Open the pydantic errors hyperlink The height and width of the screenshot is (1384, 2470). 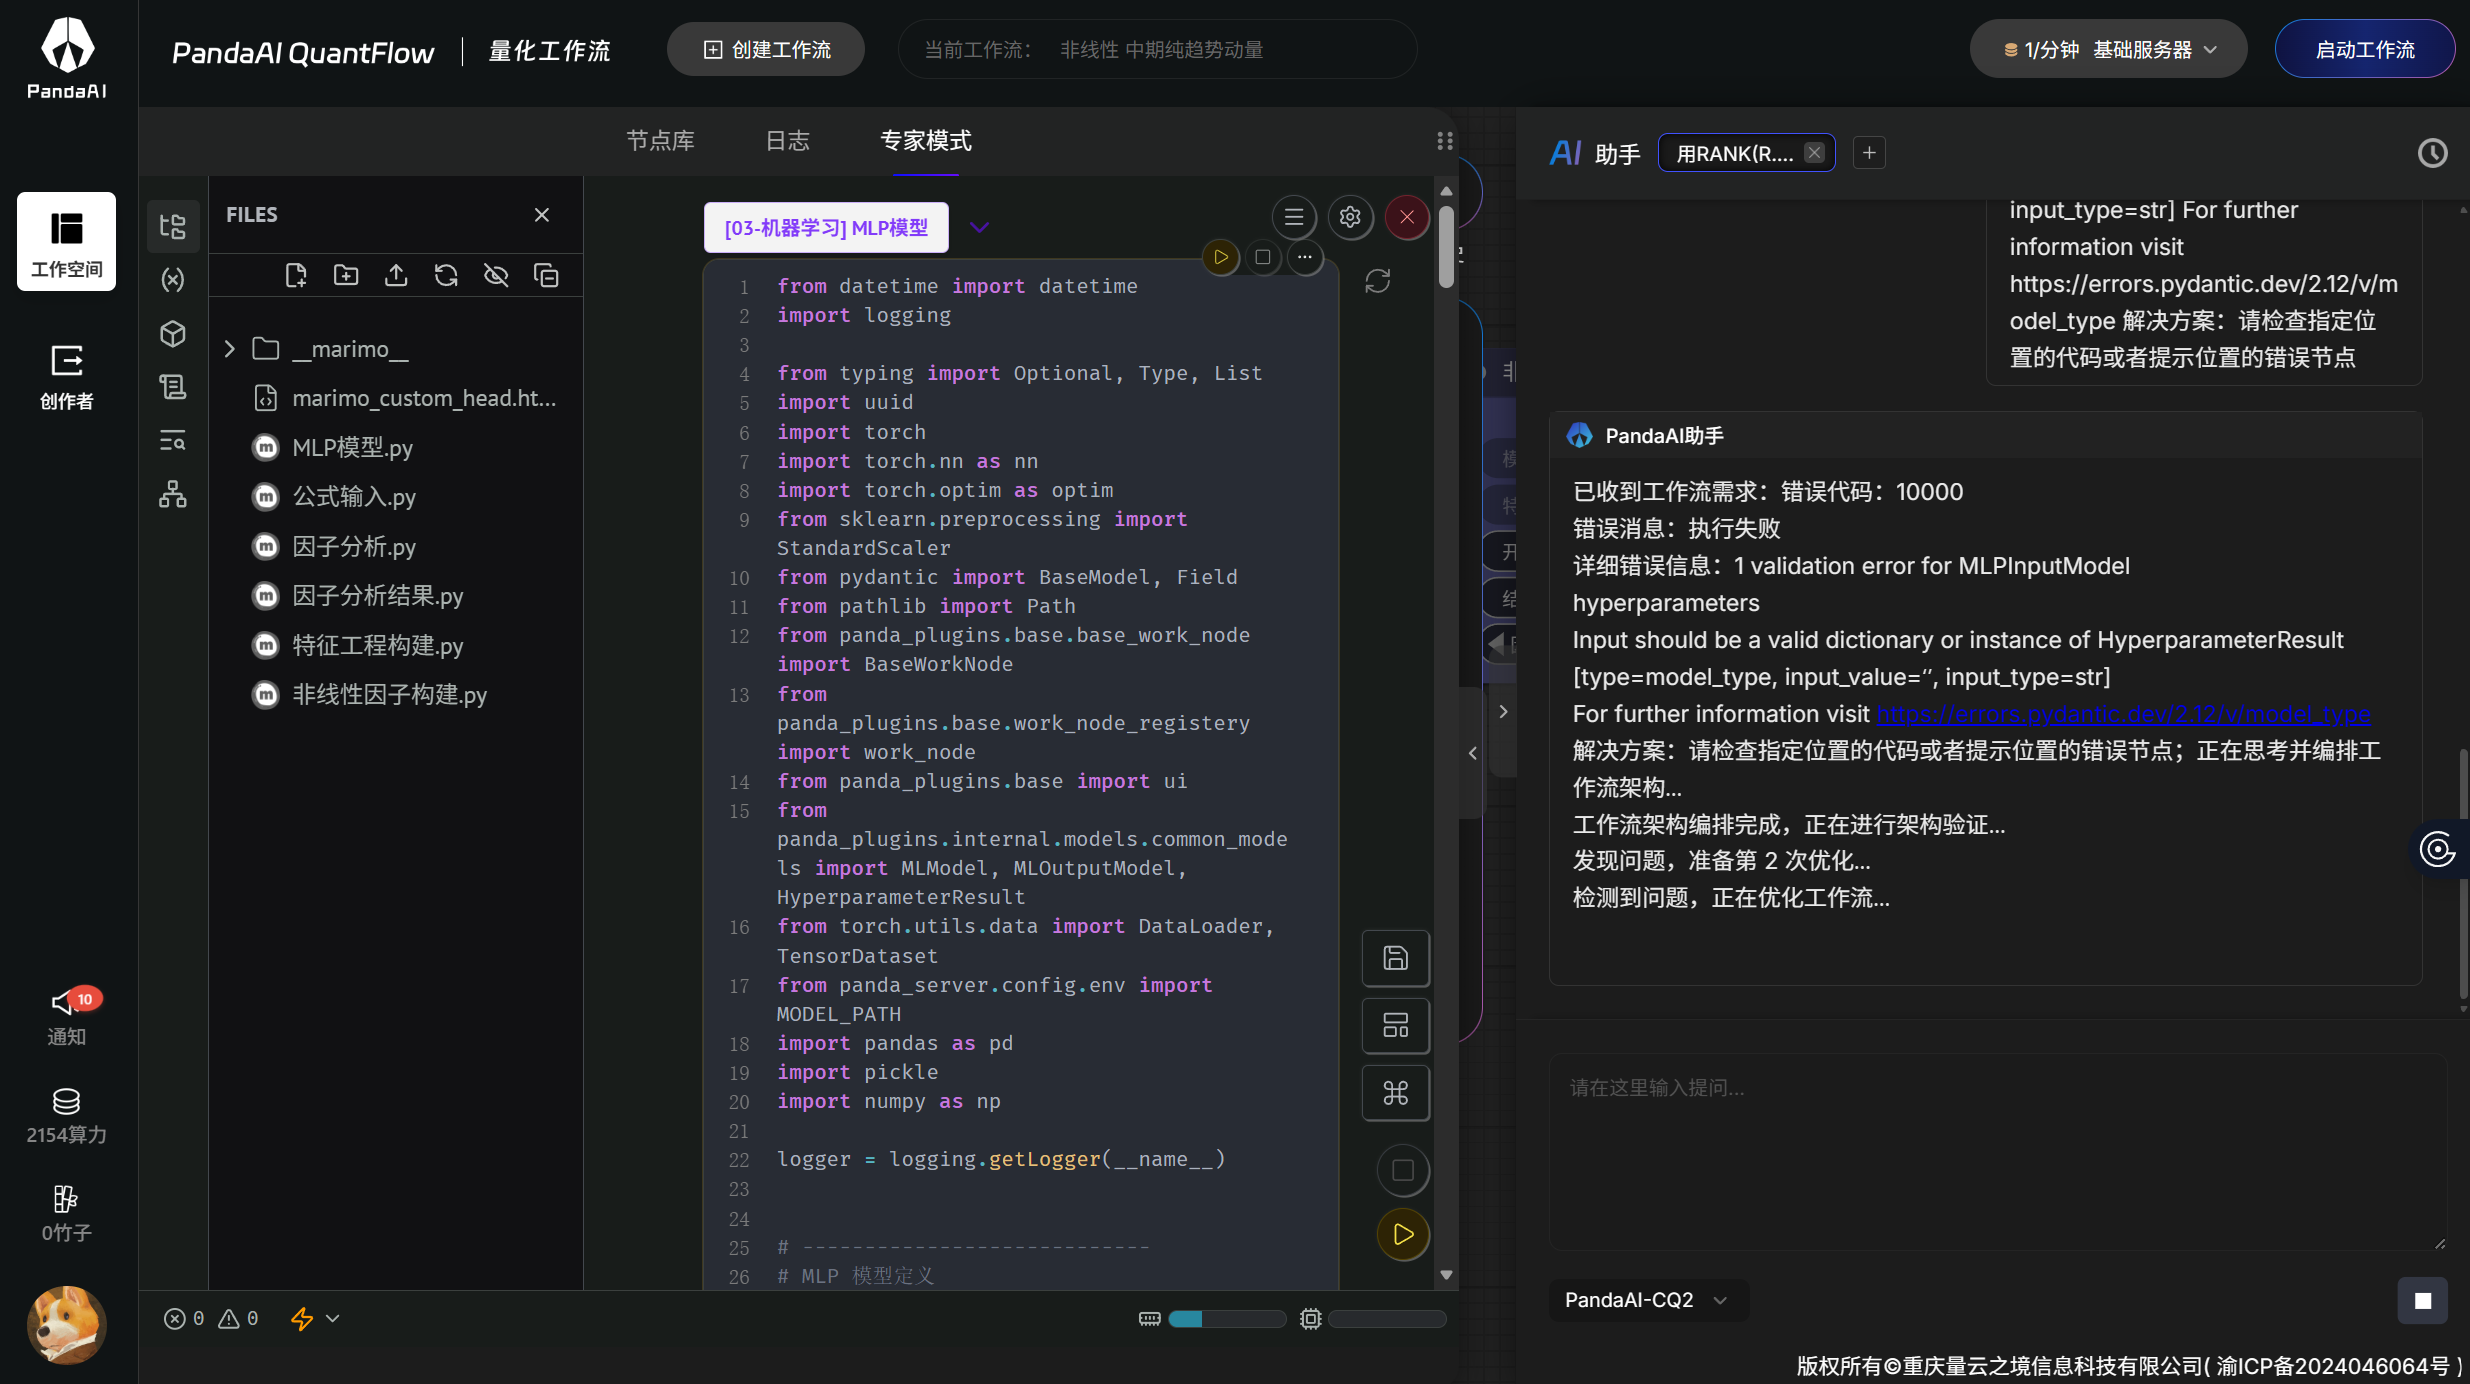[x=2123, y=714]
